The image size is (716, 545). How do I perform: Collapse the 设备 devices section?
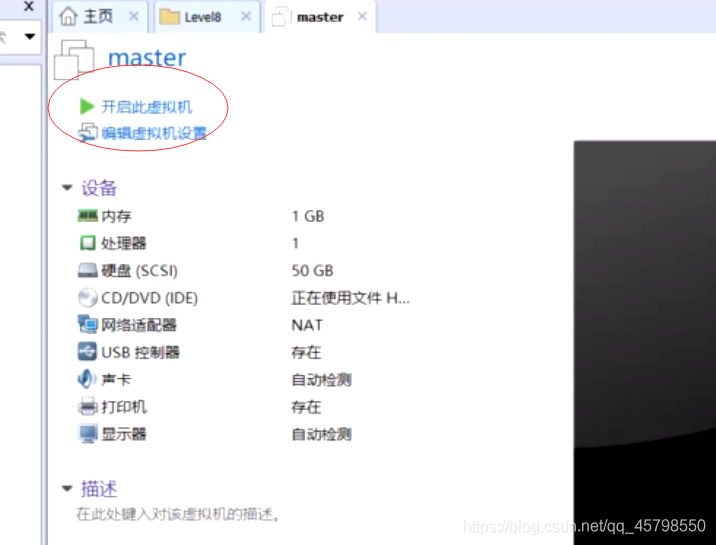[67, 187]
